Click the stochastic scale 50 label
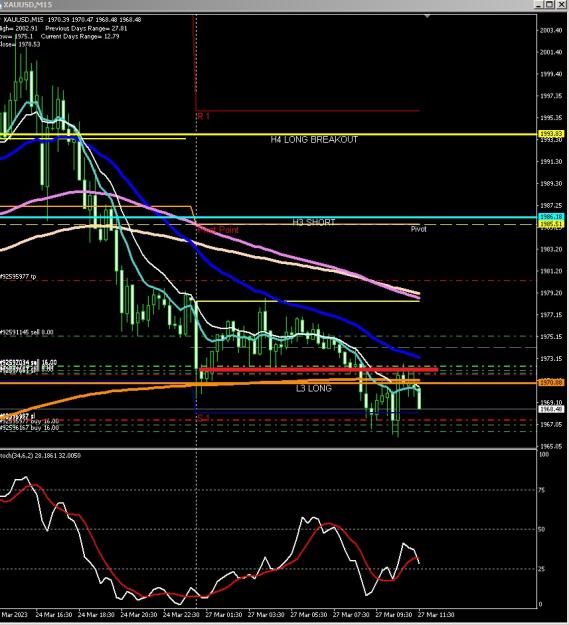This screenshot has height=625, width=569. tap(542, 529)
